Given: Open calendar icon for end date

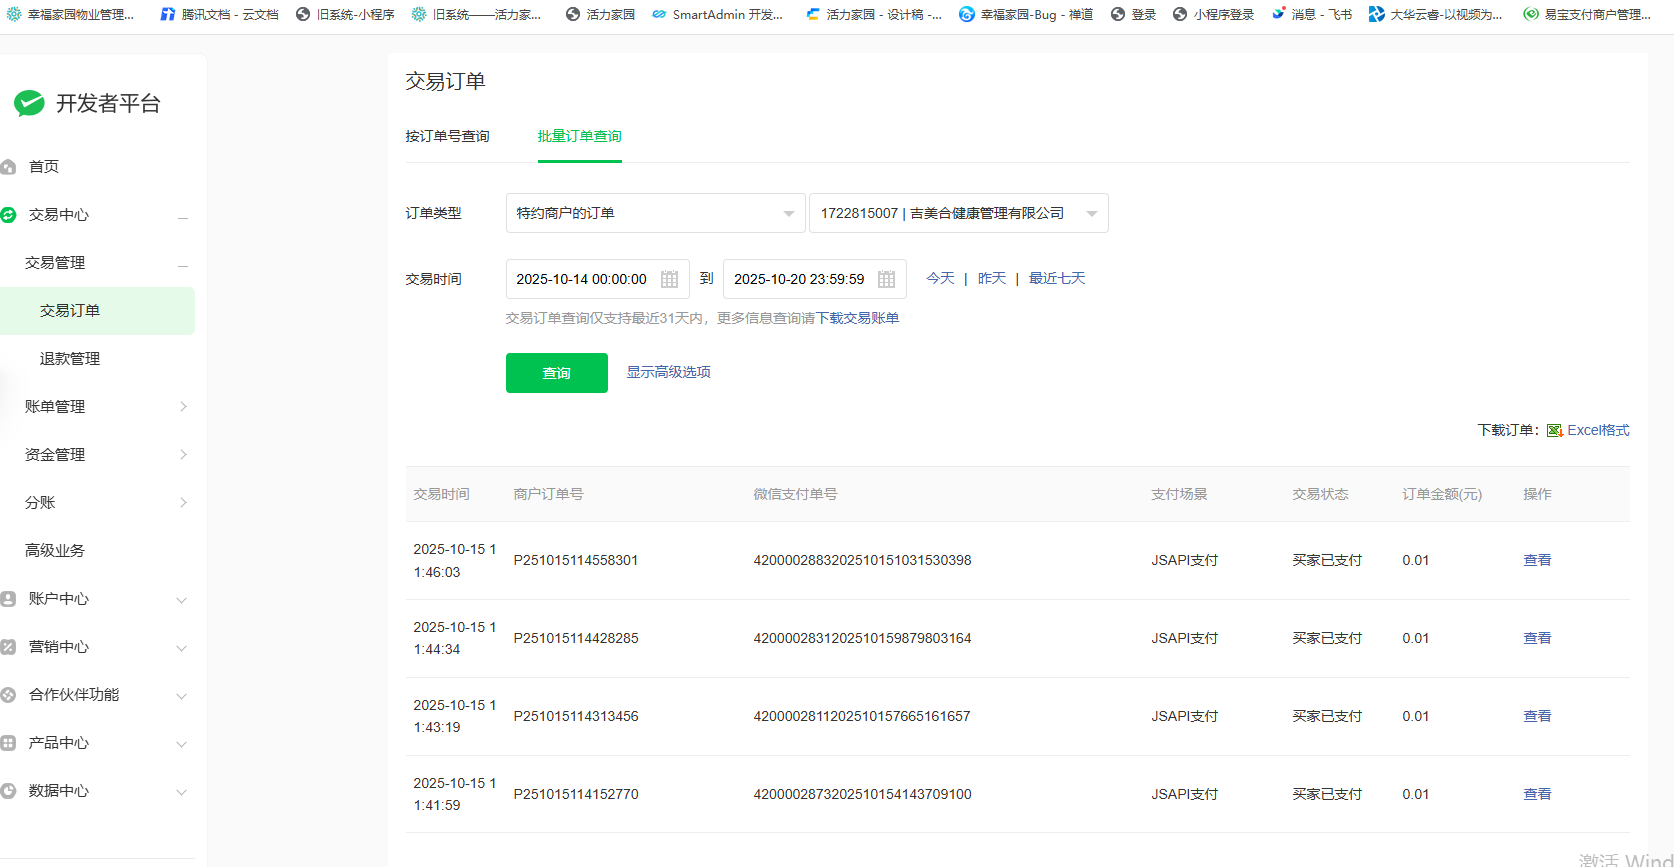Looking at the screenshot, I should [x=887, y=279].
